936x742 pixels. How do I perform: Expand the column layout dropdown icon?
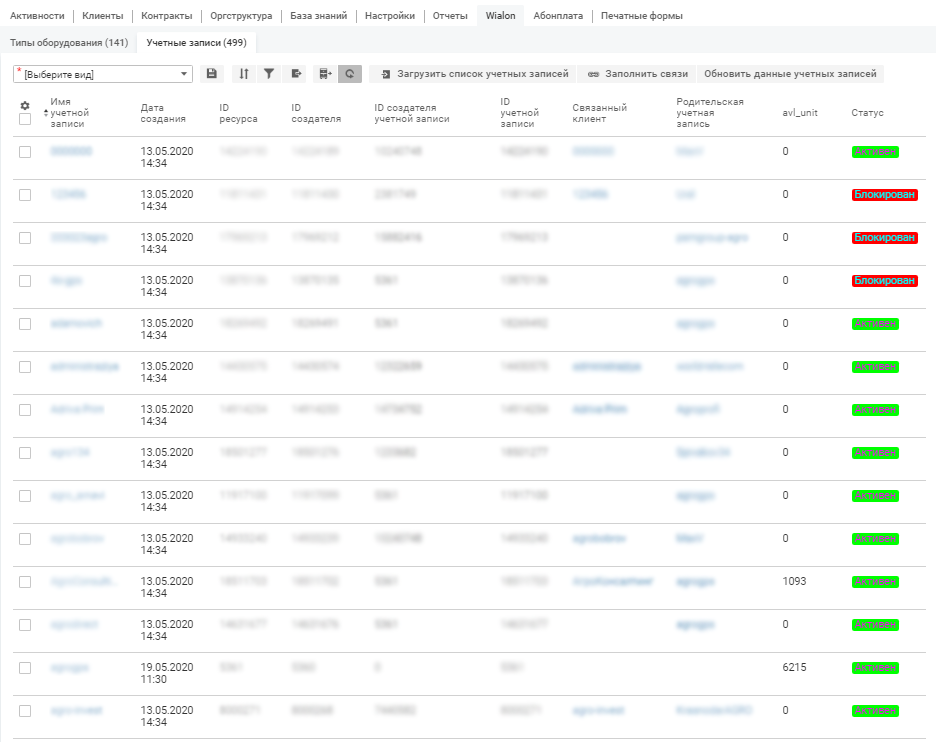[x=323, y=74]
